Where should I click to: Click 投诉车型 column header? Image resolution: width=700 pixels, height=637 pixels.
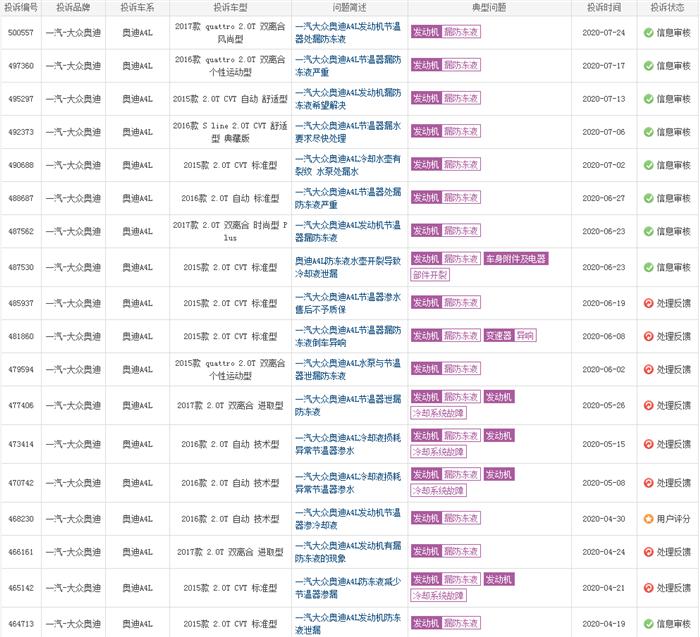[230, 8]
